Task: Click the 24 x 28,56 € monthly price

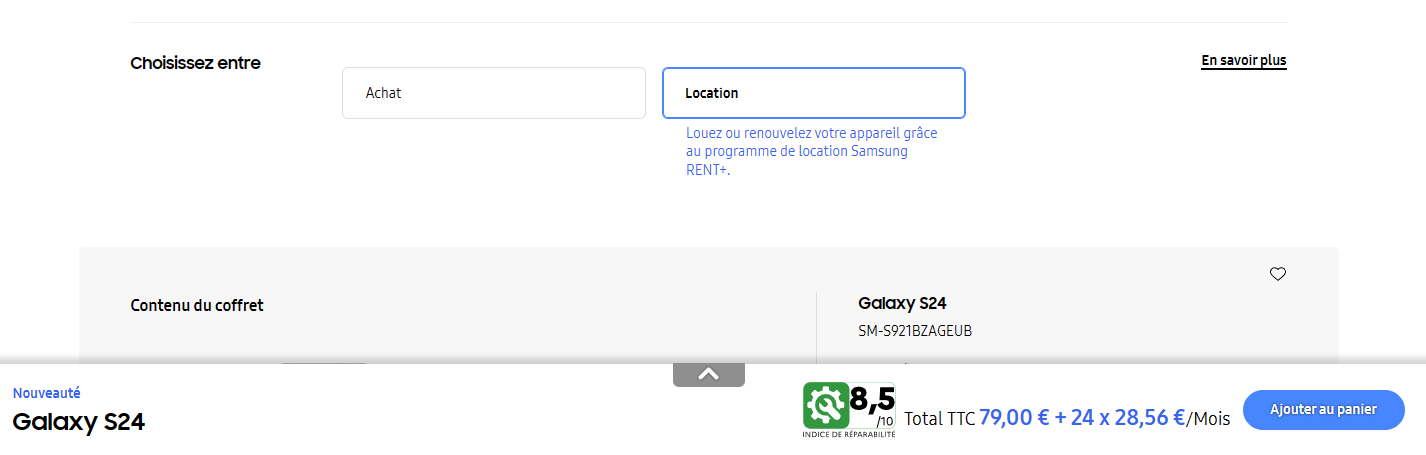Action: tap(1127, 418)
